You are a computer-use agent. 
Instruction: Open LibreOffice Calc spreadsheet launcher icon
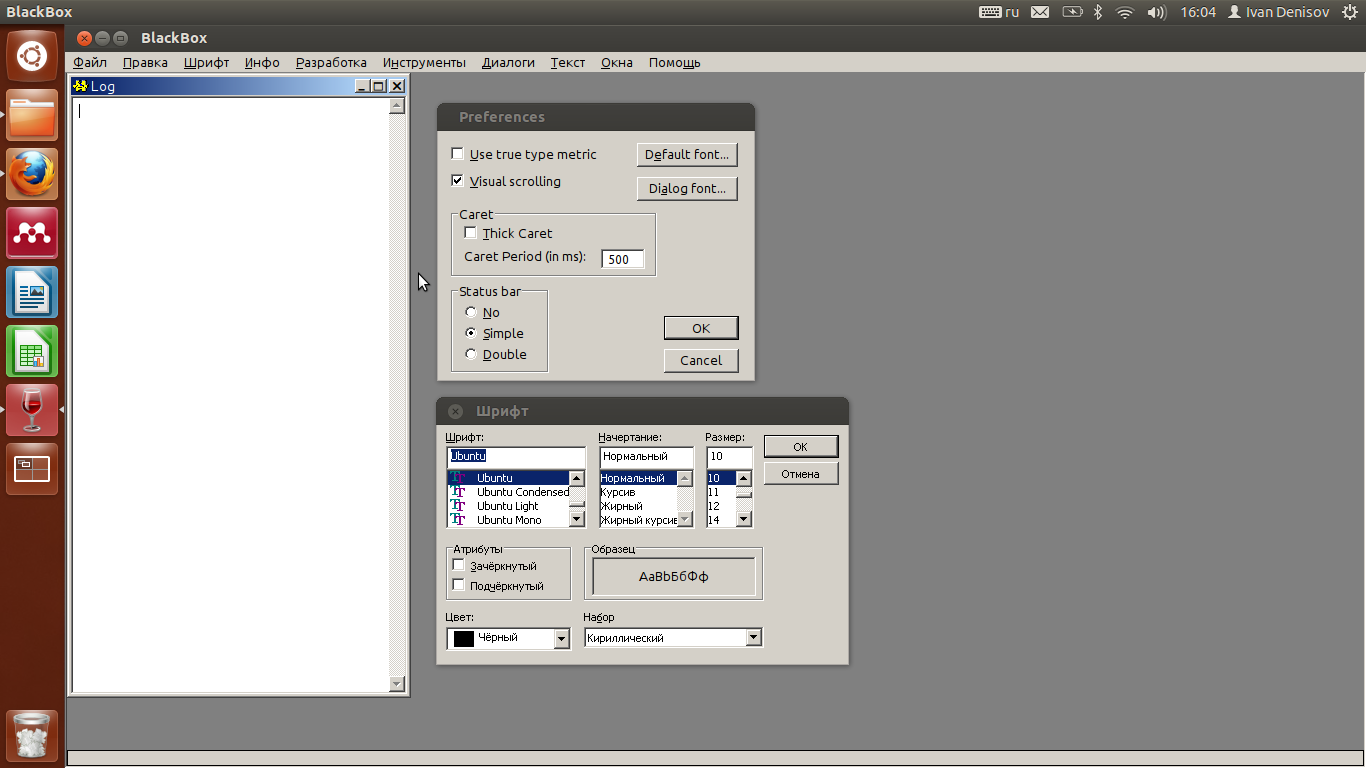point(32,351)
